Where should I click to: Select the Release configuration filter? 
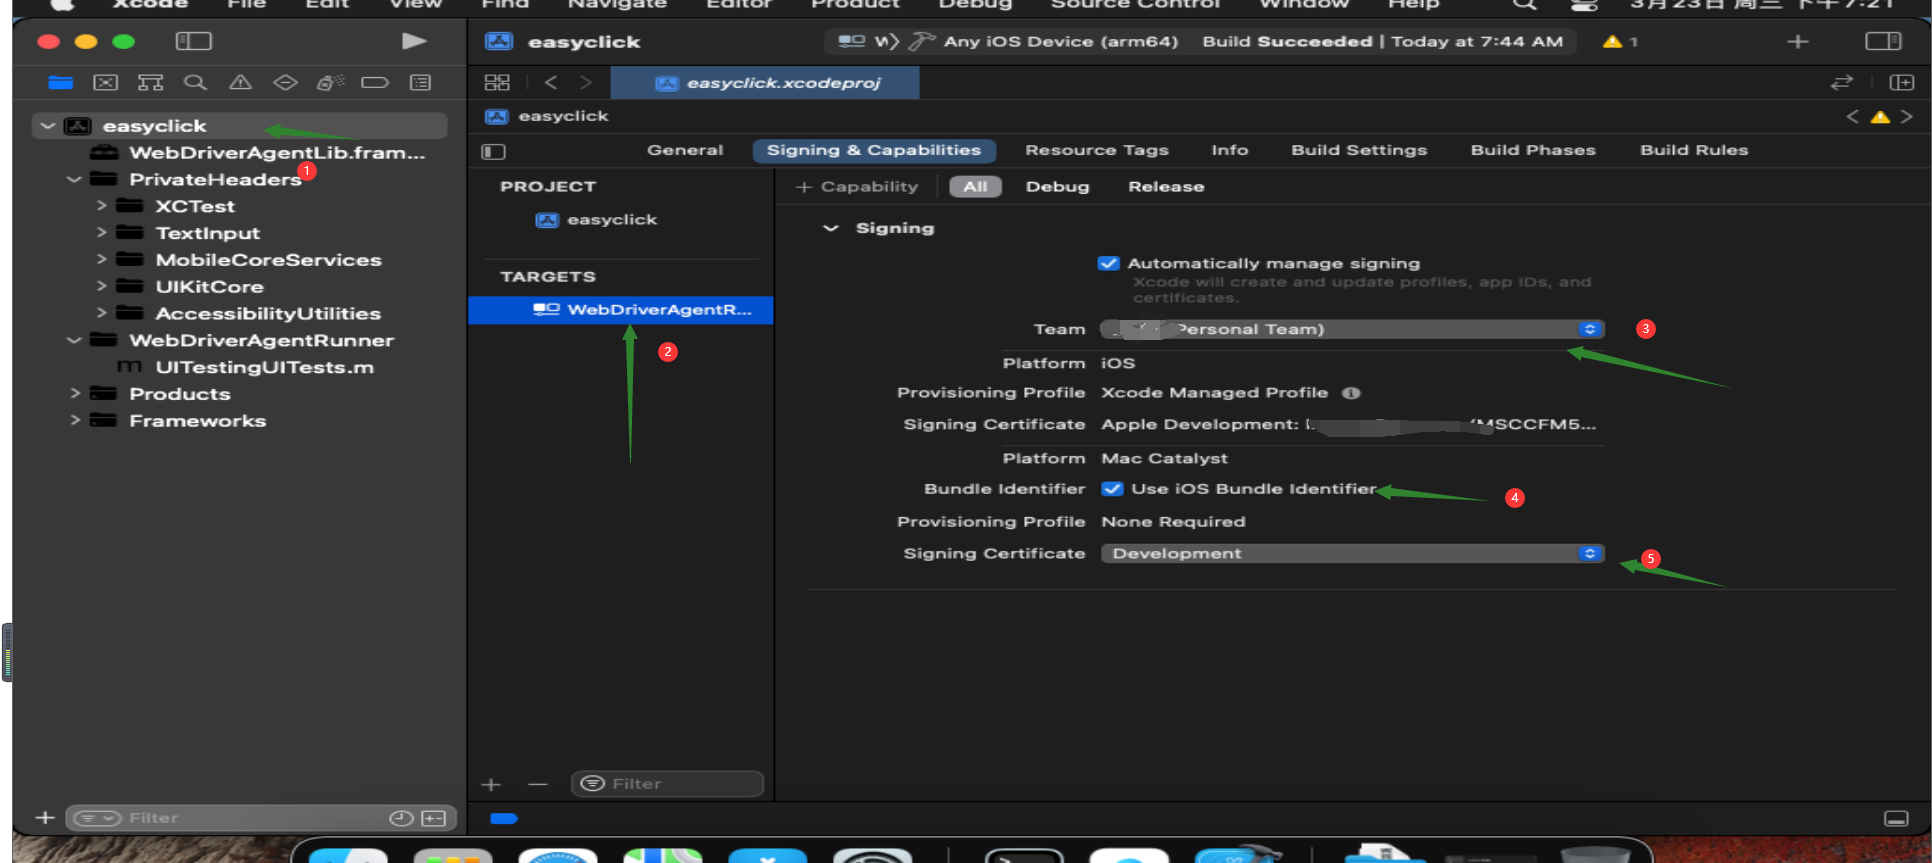click(x=1166, y=187)
